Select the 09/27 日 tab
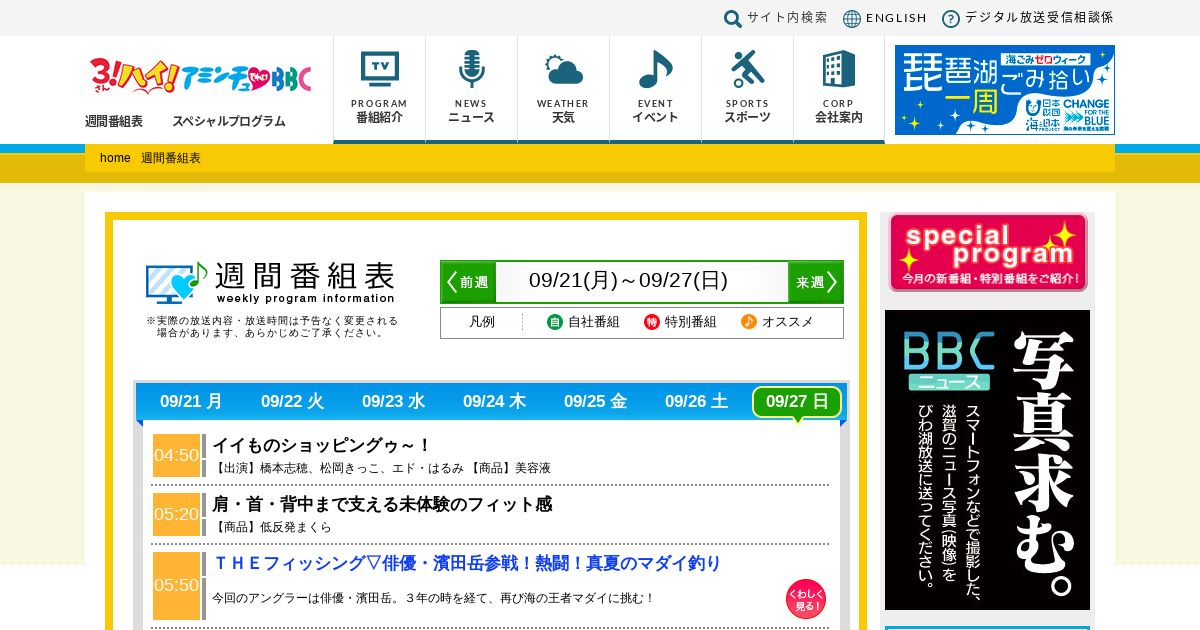 [797, 402]
